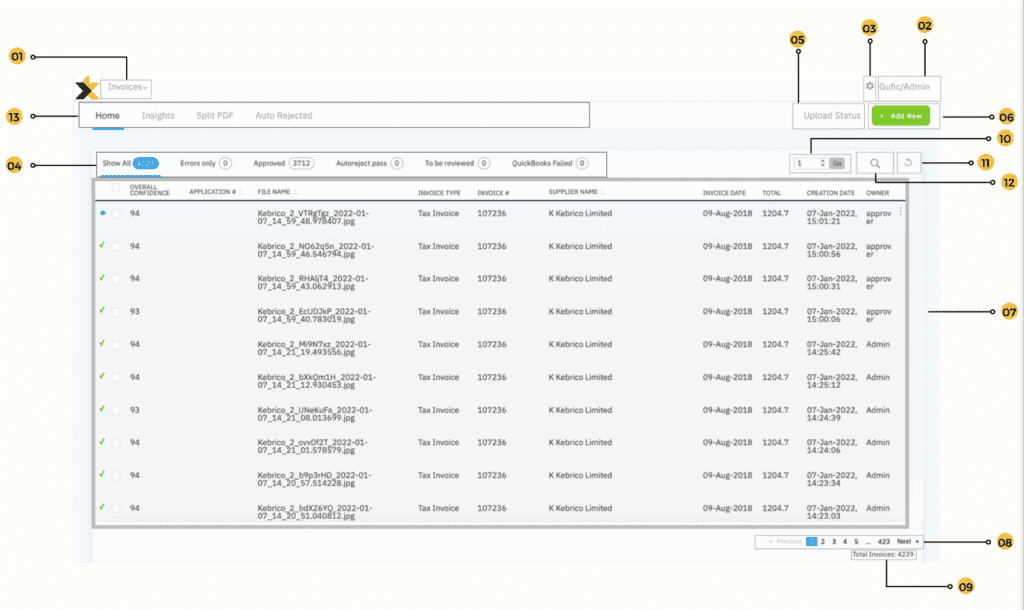
Task: Click the refresh list icon
Action: point(909,163)
